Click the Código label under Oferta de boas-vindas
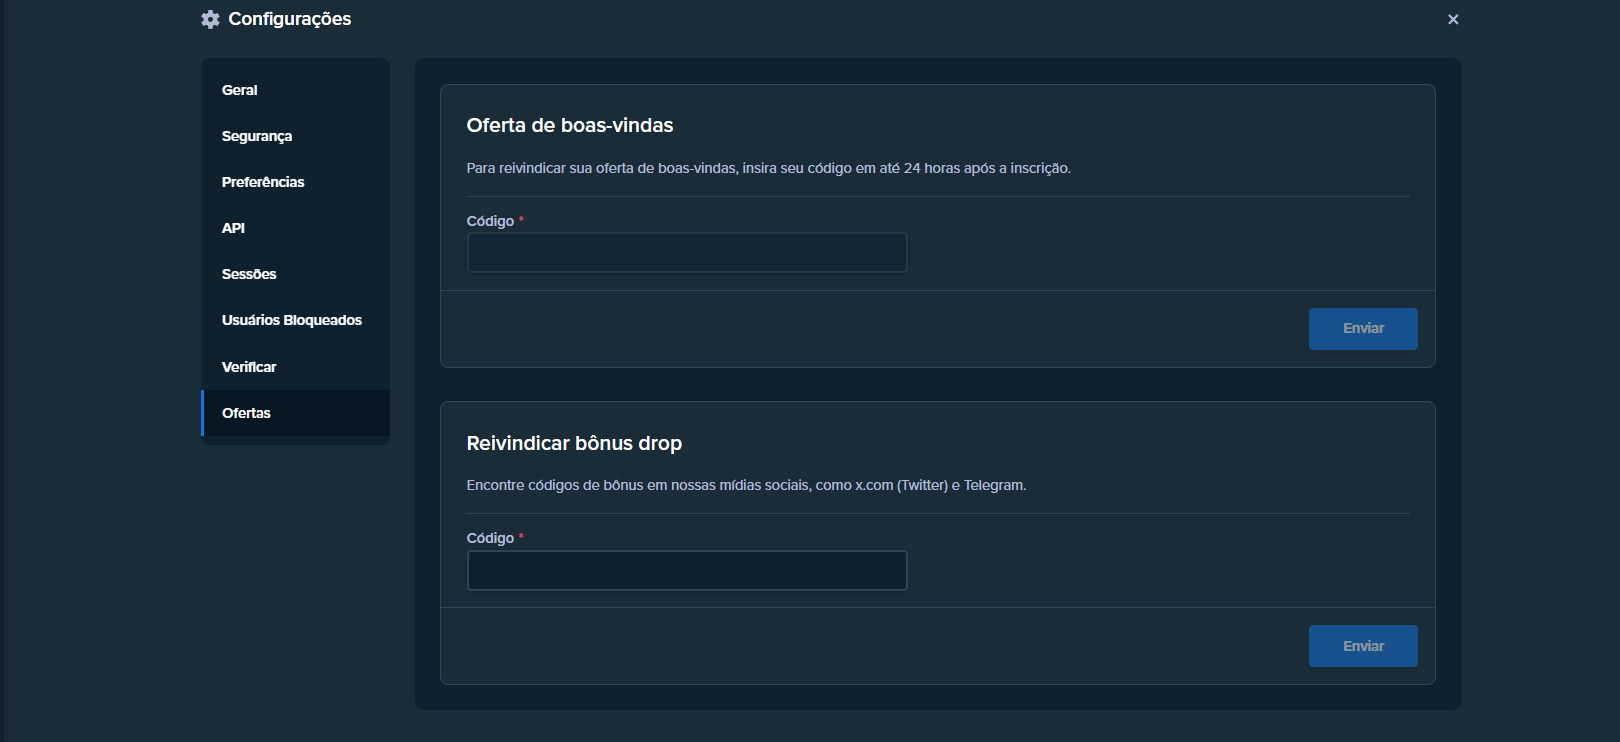Image resolution: width=1620 pixels, height=742 pixels. pyautogui.click(x=490, y=221)
